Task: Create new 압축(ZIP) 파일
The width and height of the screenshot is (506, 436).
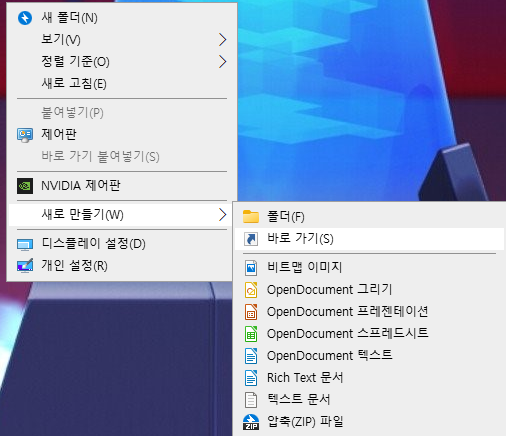Action: [x=369, y=422]
